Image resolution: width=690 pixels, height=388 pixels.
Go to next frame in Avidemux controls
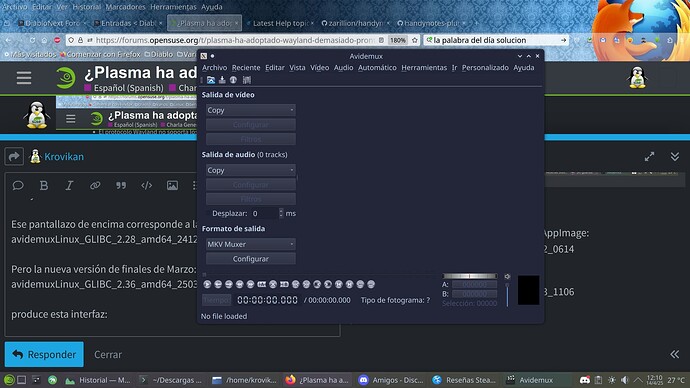(x=229, y=284)
